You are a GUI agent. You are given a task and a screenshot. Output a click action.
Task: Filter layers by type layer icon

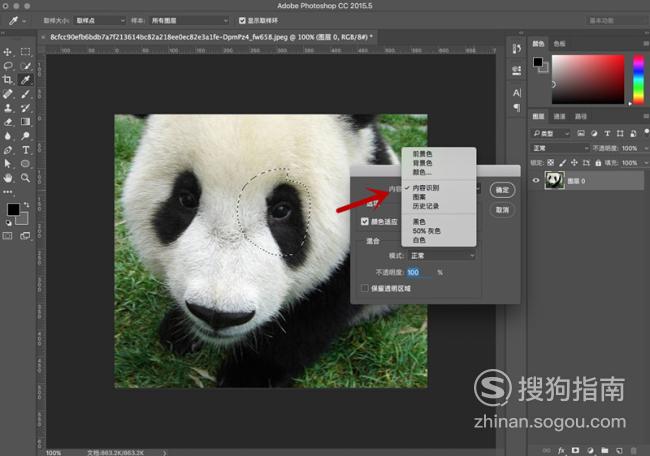(607, 133)
